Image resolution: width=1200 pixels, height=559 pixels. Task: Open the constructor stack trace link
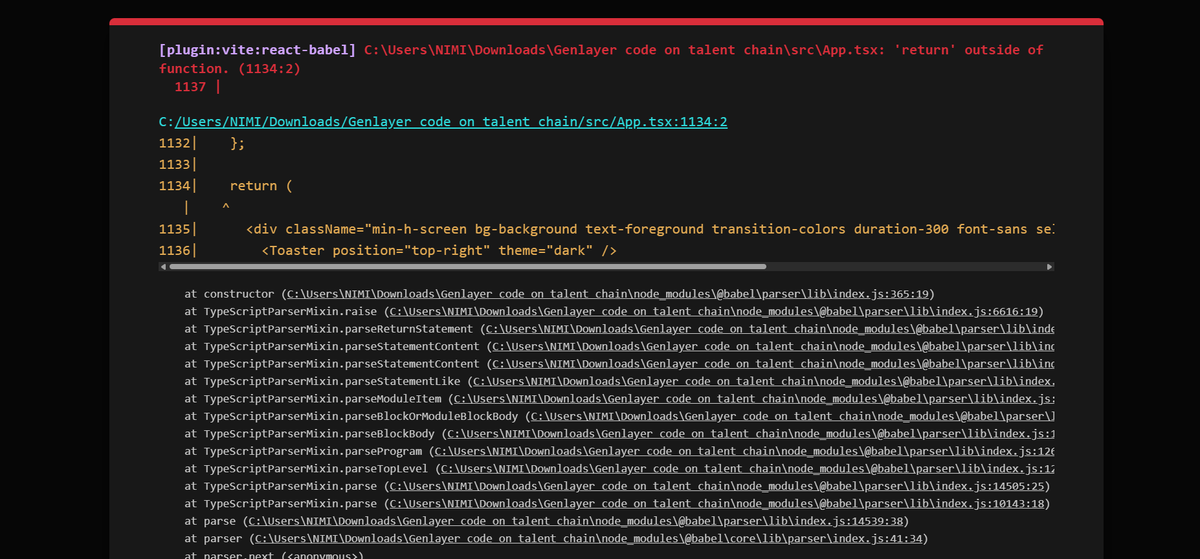[609, 294]
